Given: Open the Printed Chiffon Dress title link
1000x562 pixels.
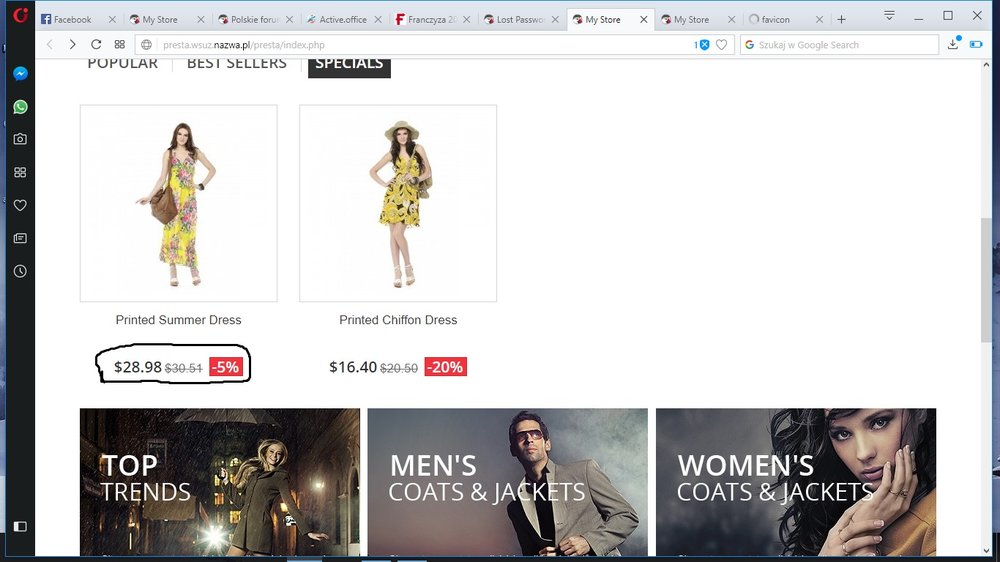Looking at the screenshot, I should pyautogui.click(x=398, y=320).
